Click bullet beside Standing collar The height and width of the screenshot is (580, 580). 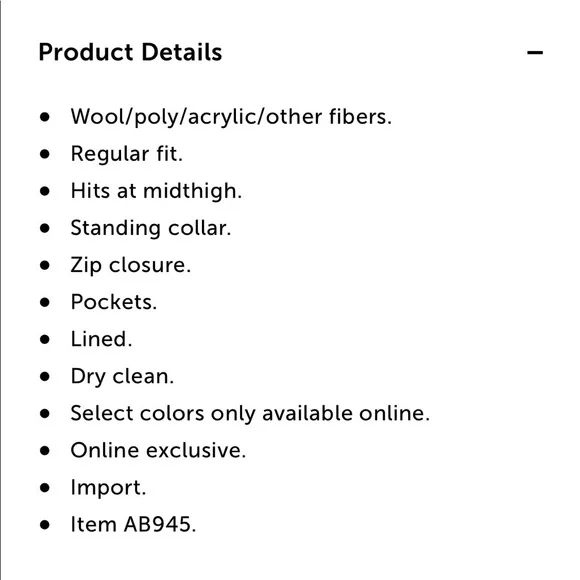[x=45, y=228]
